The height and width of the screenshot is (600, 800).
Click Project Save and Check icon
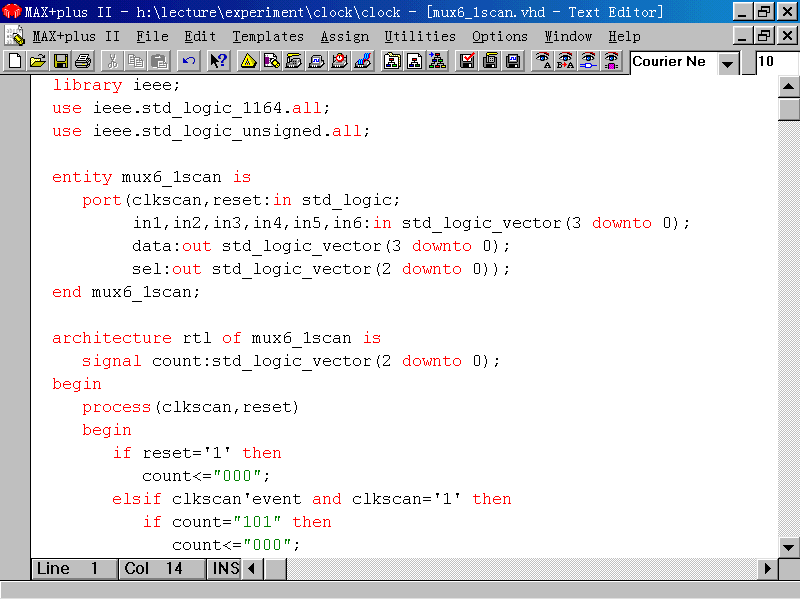tap(467, 61)
